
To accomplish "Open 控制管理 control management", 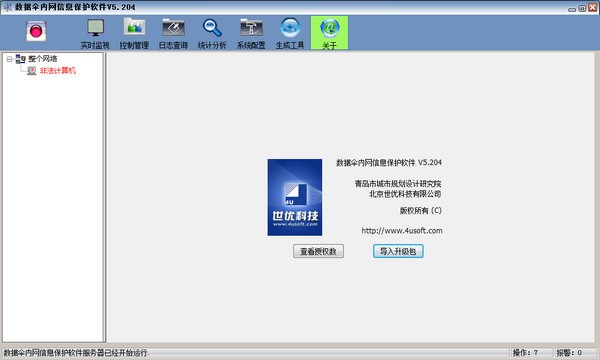I will click(x=134, y=33).
